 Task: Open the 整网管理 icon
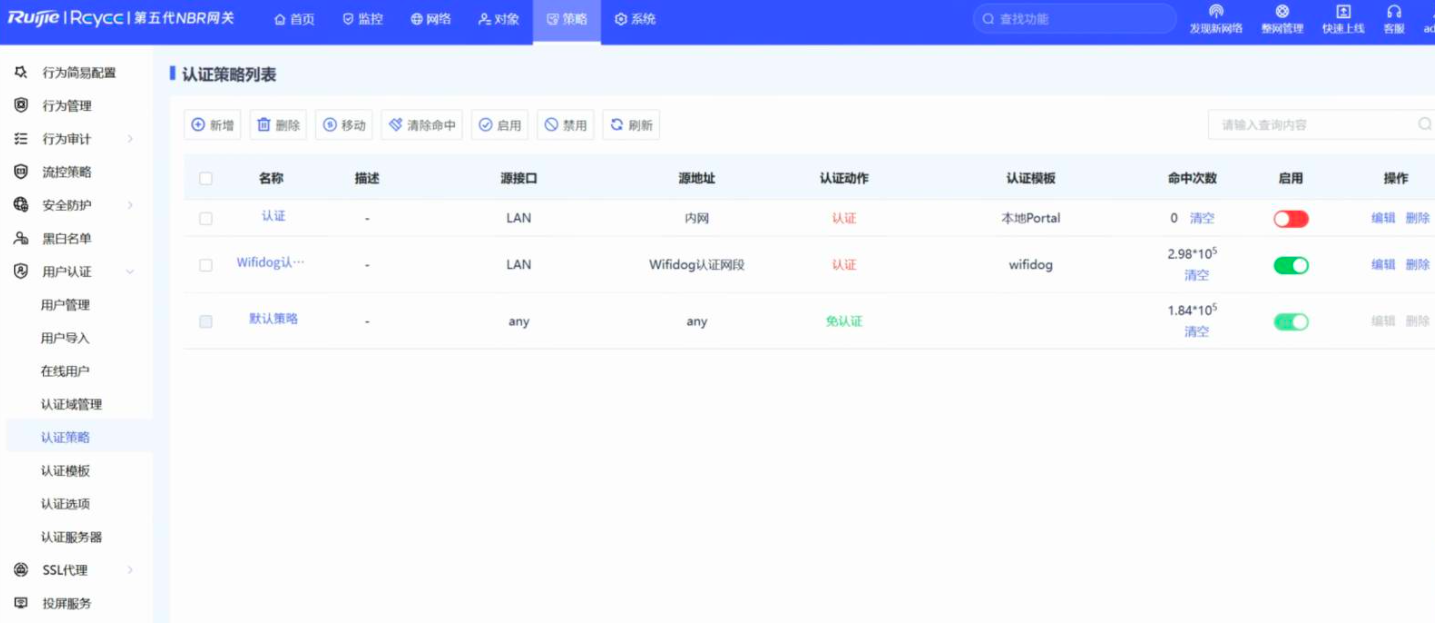pyautogui.click(x=1282, y=12)
